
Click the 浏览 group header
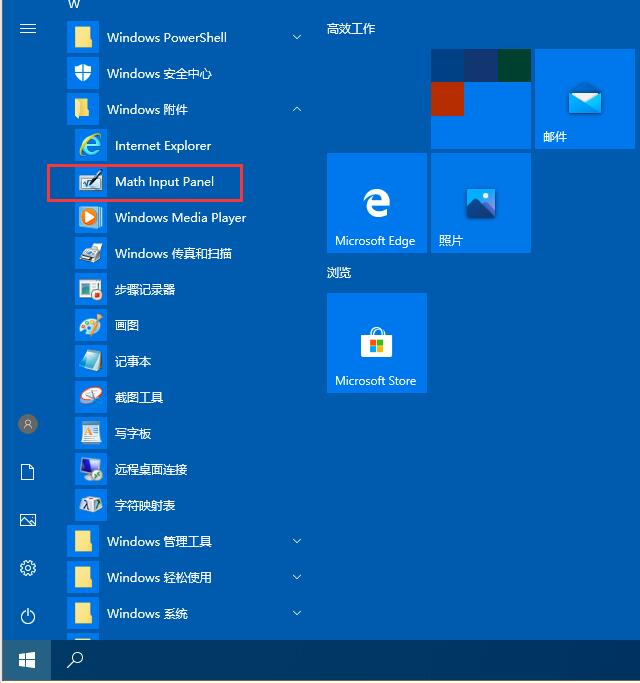click(x=339, y=273)
